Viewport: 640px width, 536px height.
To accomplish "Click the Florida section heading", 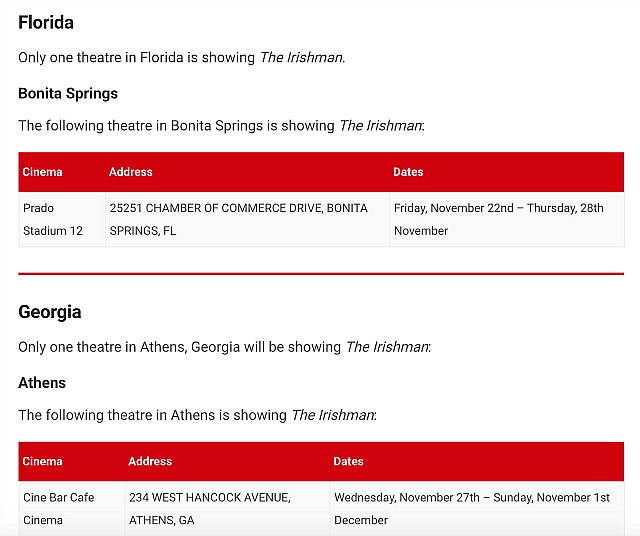I will click(46, 22).
